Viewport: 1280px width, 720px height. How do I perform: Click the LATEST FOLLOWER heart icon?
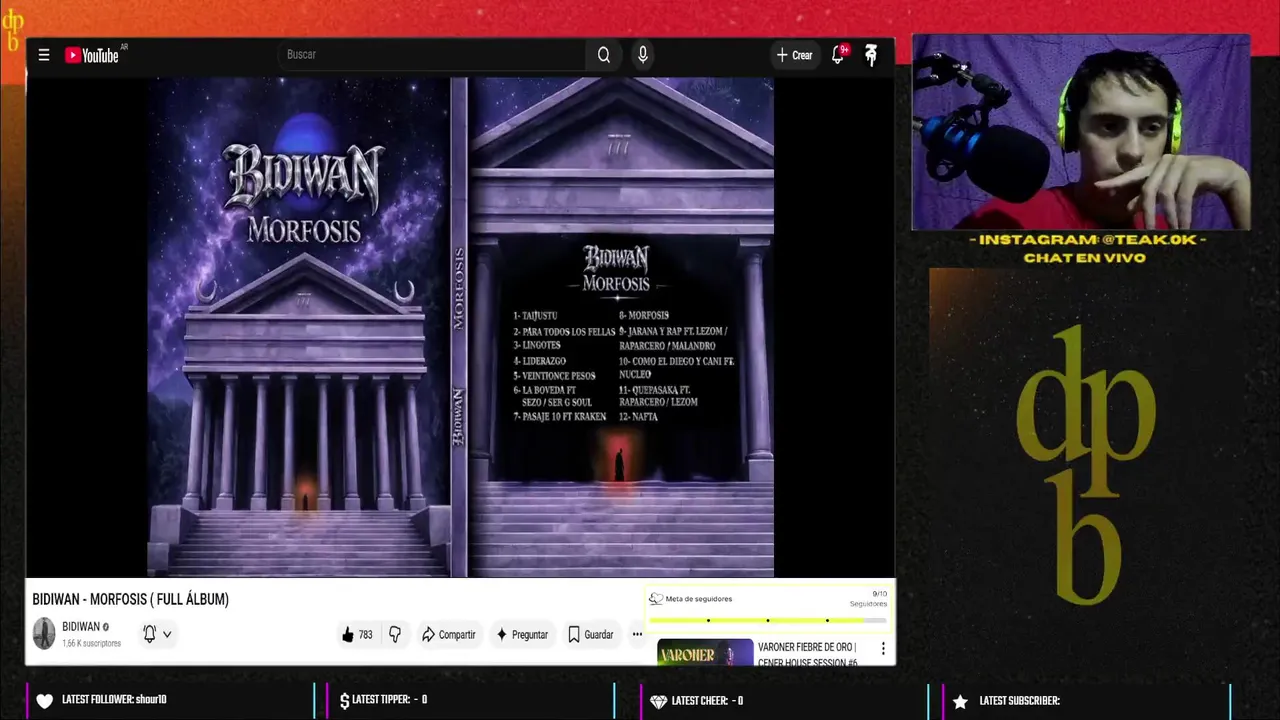tap(44, 701)
